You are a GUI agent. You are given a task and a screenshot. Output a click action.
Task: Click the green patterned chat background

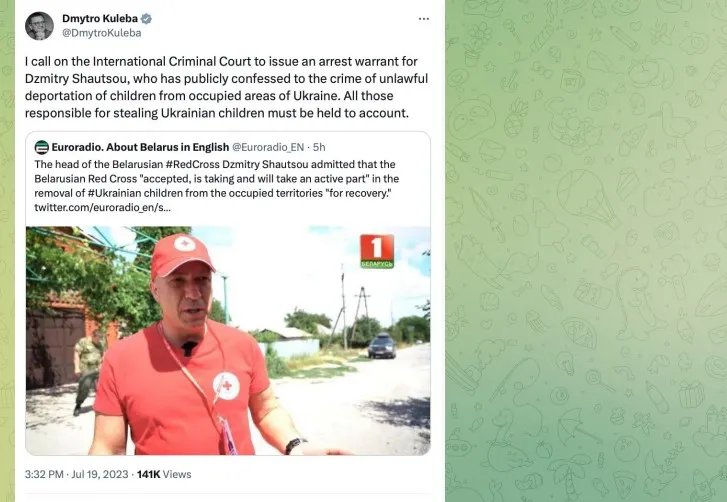coord(586,251)
